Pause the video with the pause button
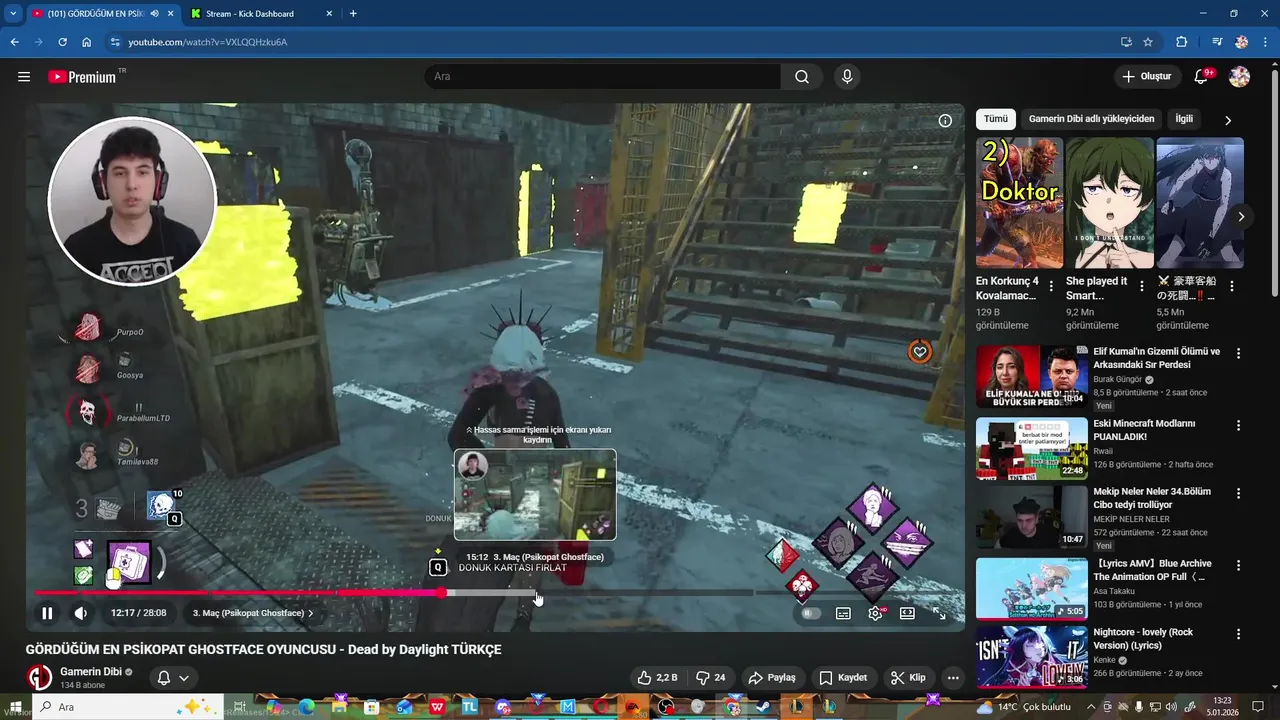1280x720 pixels. (x=47, y=613)
